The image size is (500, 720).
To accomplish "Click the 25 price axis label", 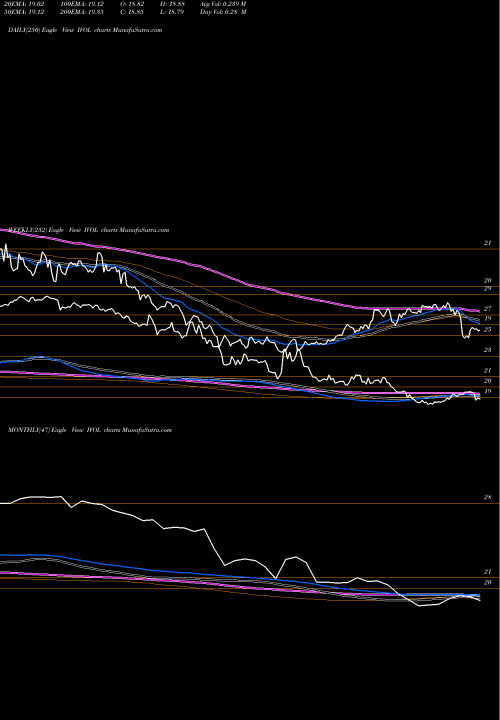I will (488, 330).
